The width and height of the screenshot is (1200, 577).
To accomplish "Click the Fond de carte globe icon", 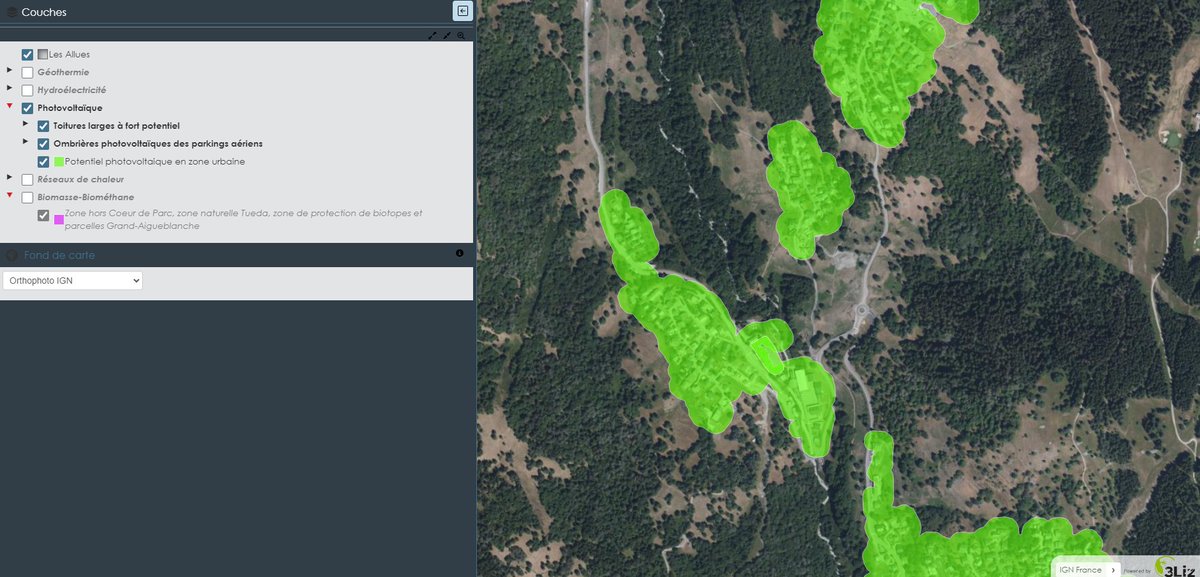I will [x=12, y=255].
